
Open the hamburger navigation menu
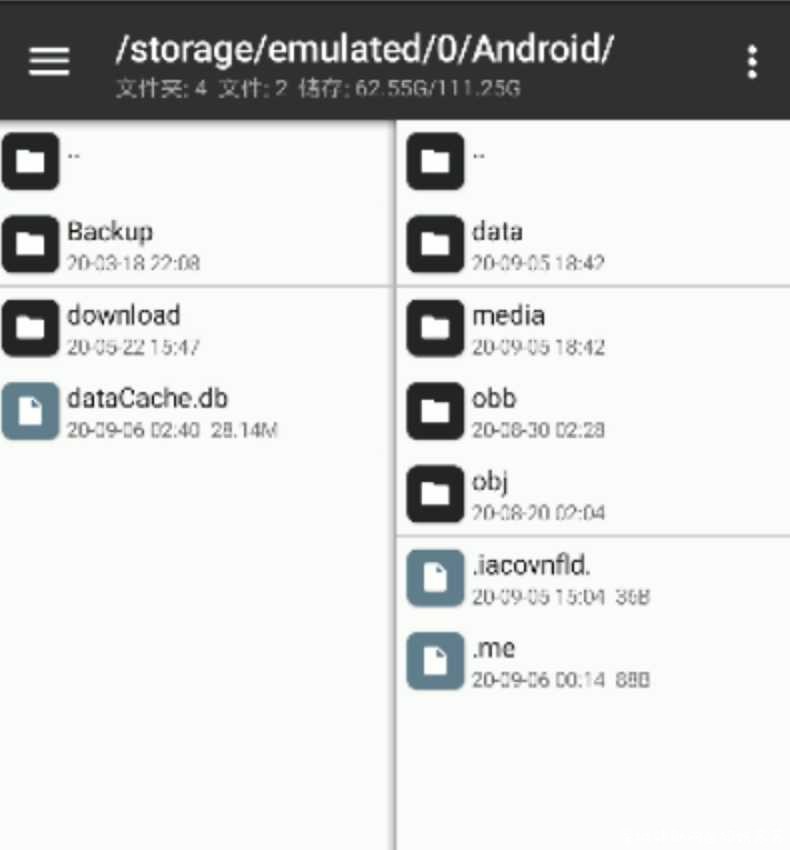(x=49, y=61)
